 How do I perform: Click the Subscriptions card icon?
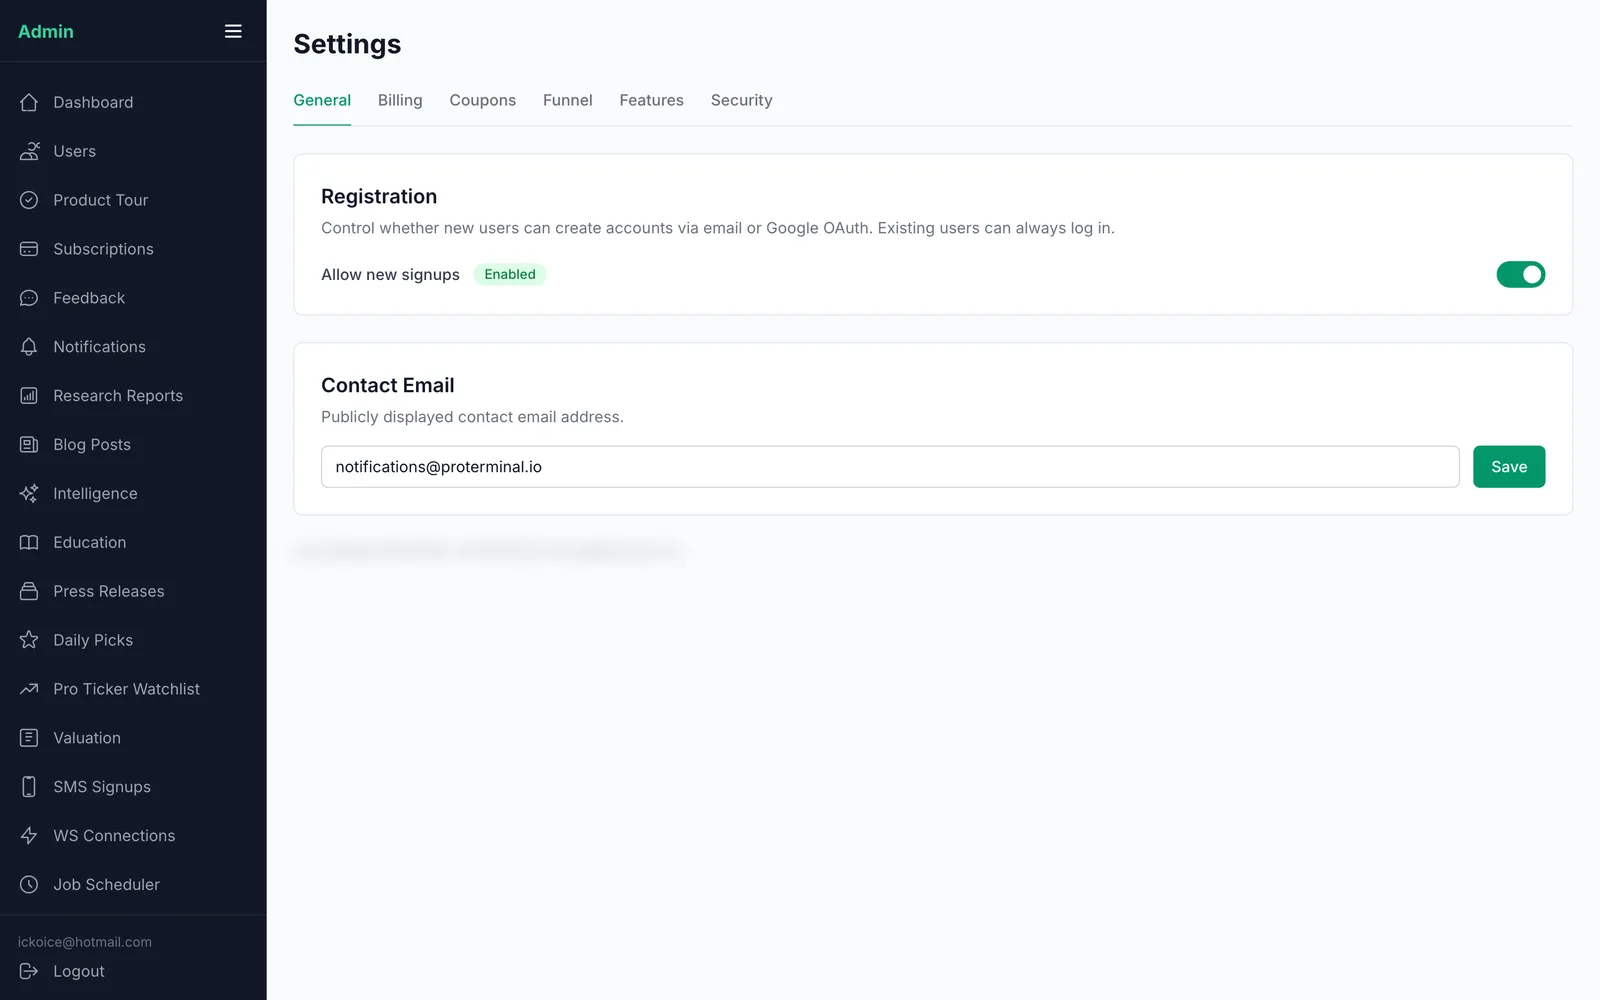tap(29, 249)
